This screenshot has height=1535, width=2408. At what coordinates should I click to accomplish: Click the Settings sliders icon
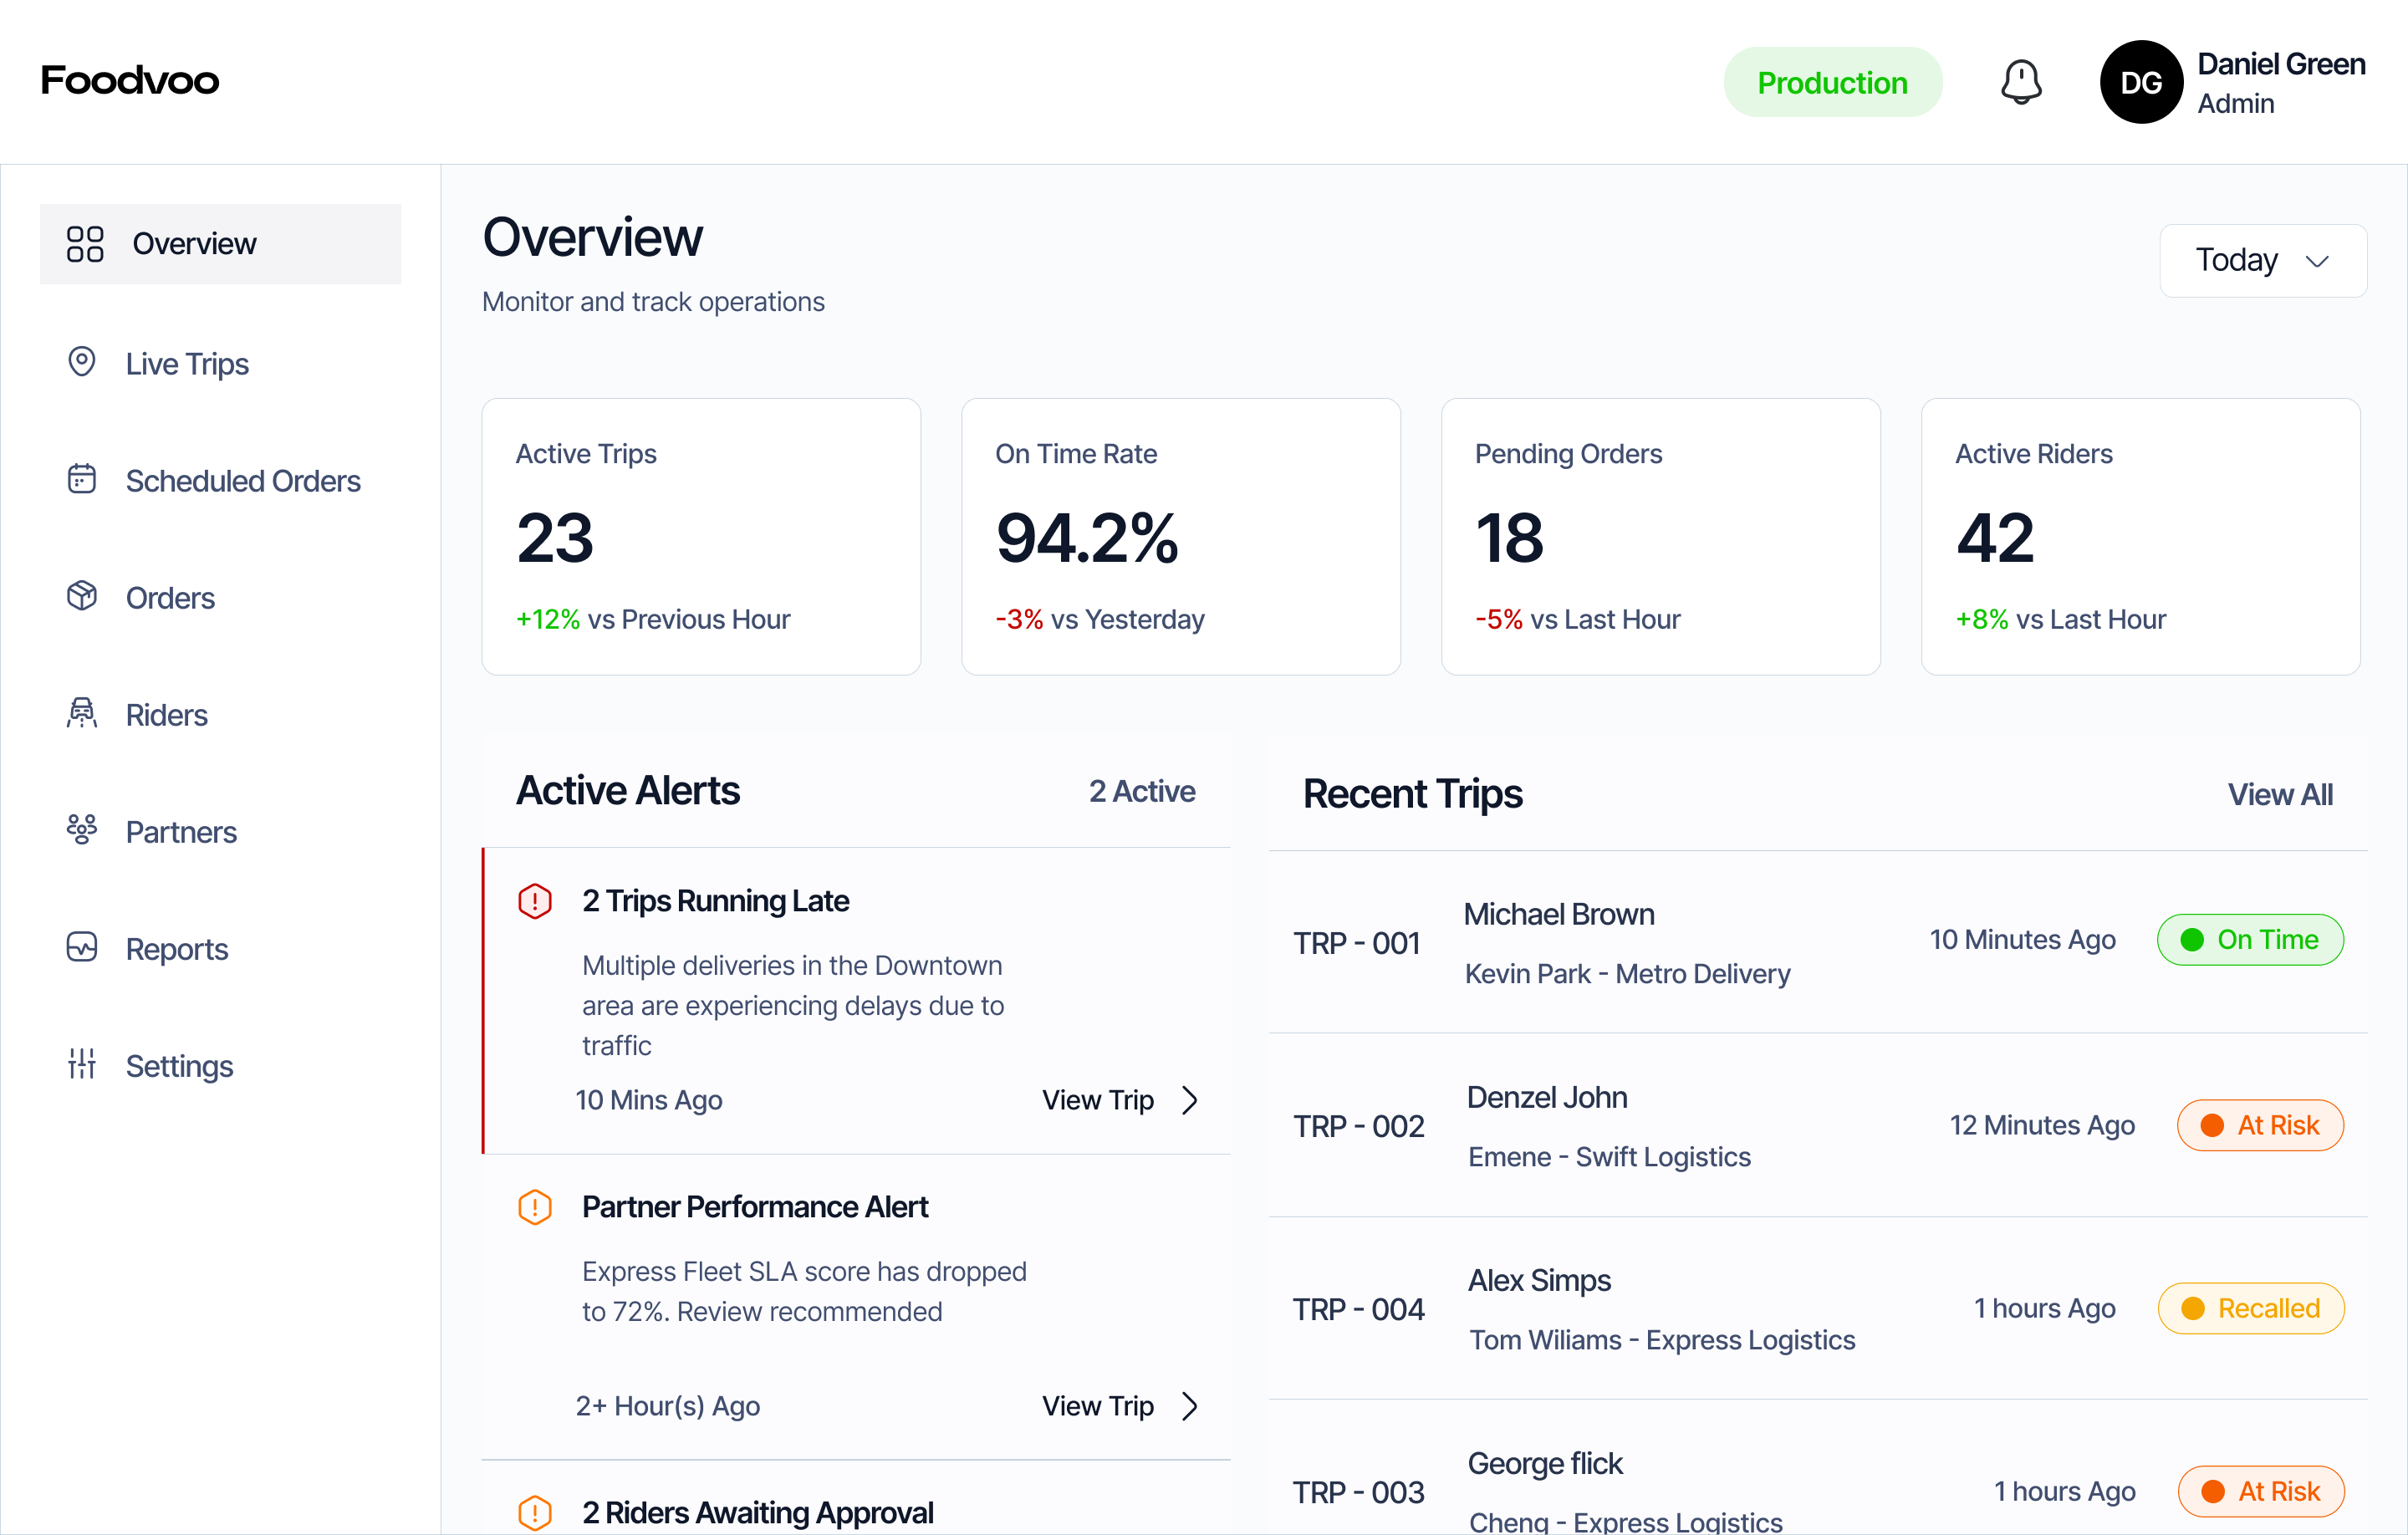pos(82,1064)
